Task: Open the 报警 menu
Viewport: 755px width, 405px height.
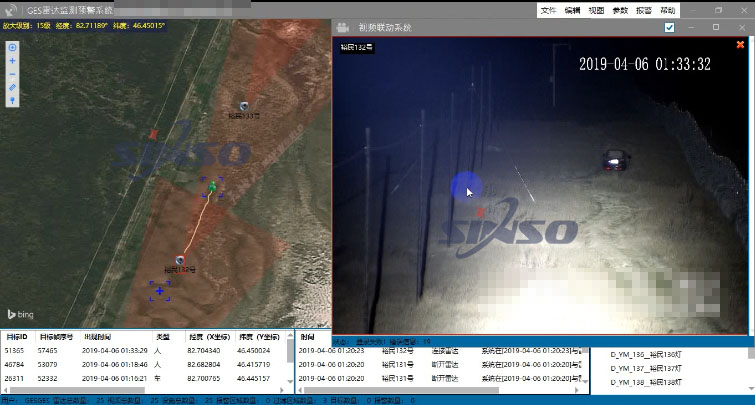Action: click(643, 9)
